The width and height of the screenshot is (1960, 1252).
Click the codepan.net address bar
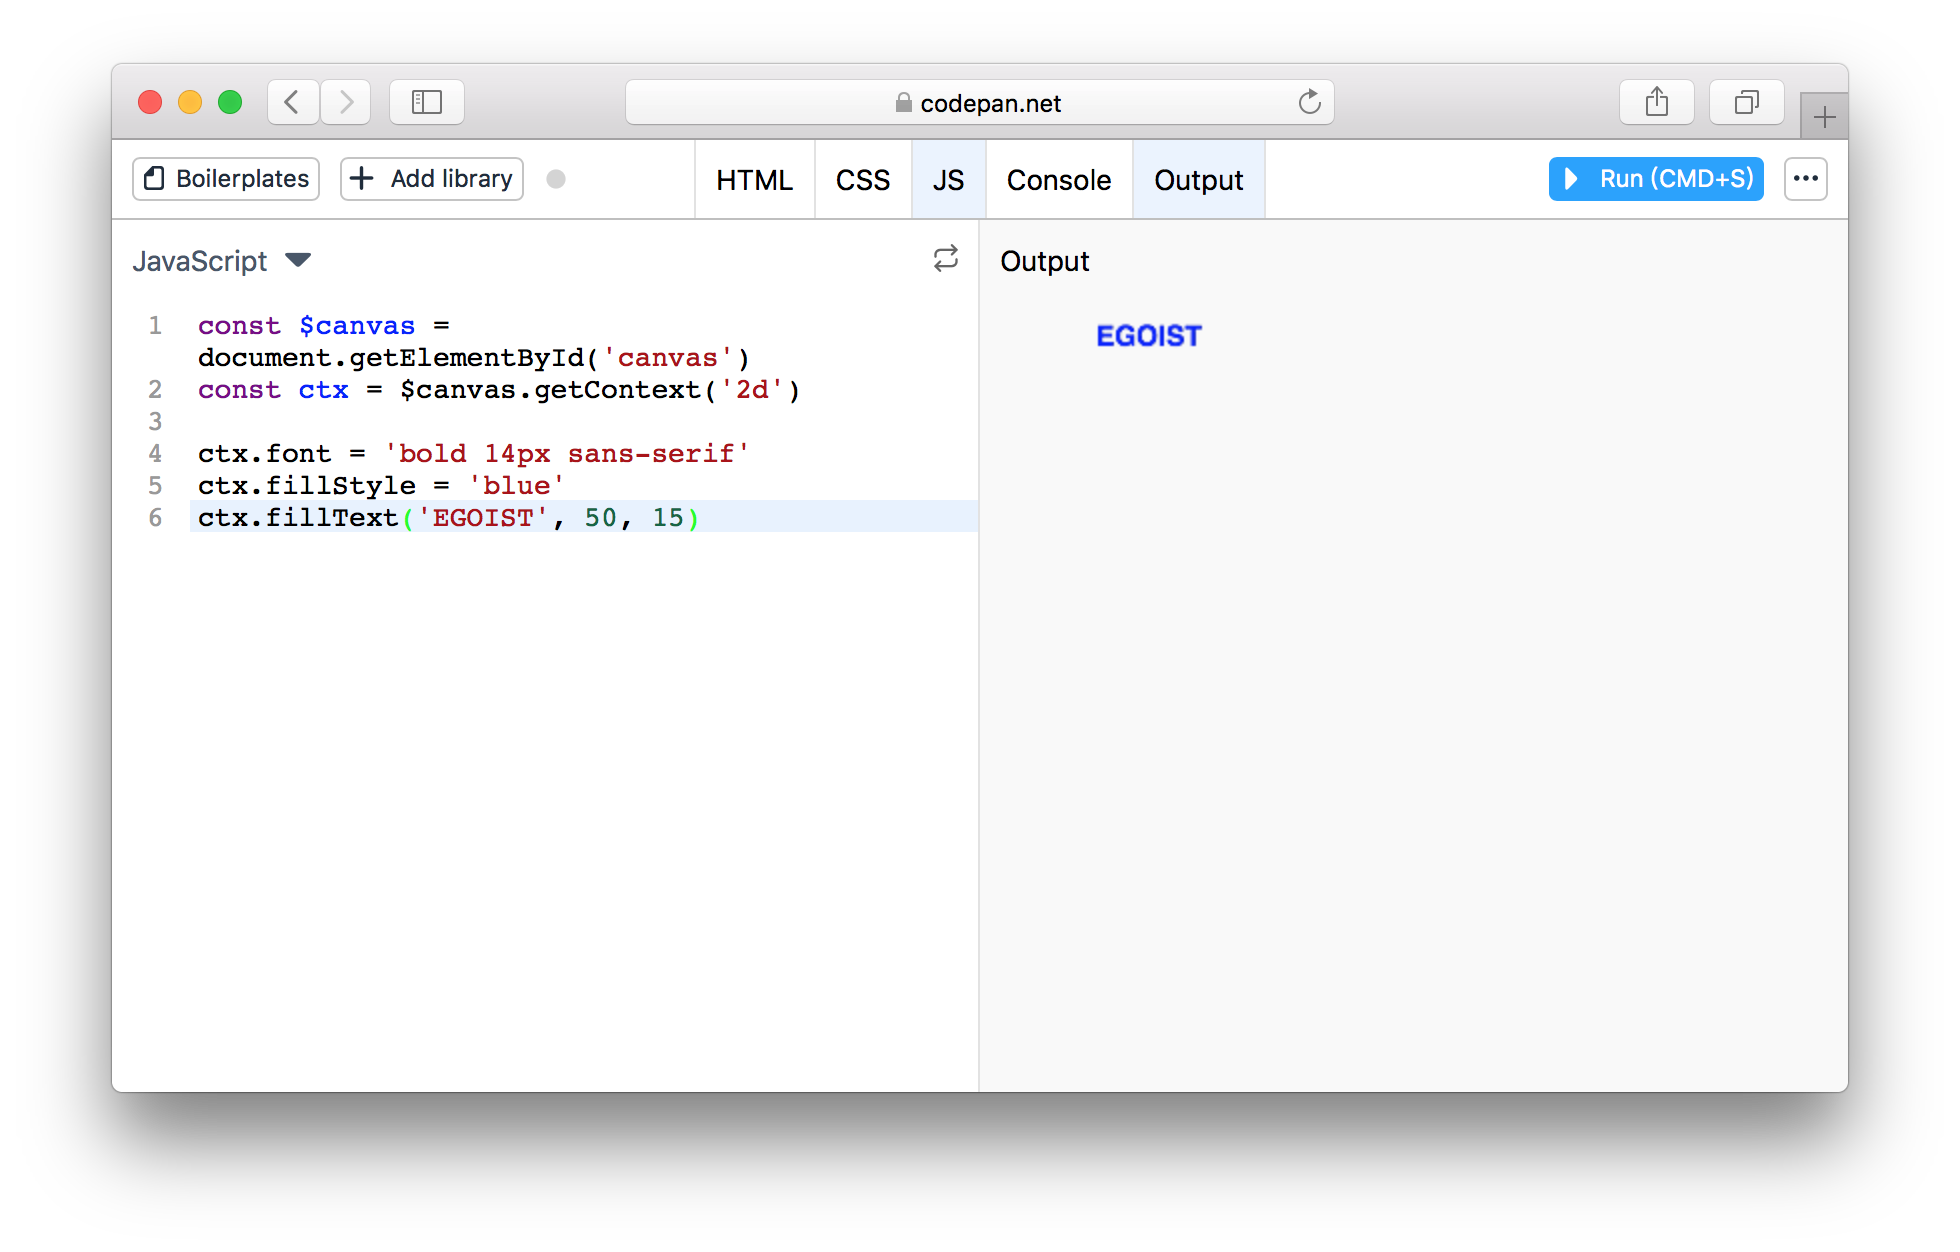pyautogui.click(x=978, y=103)
